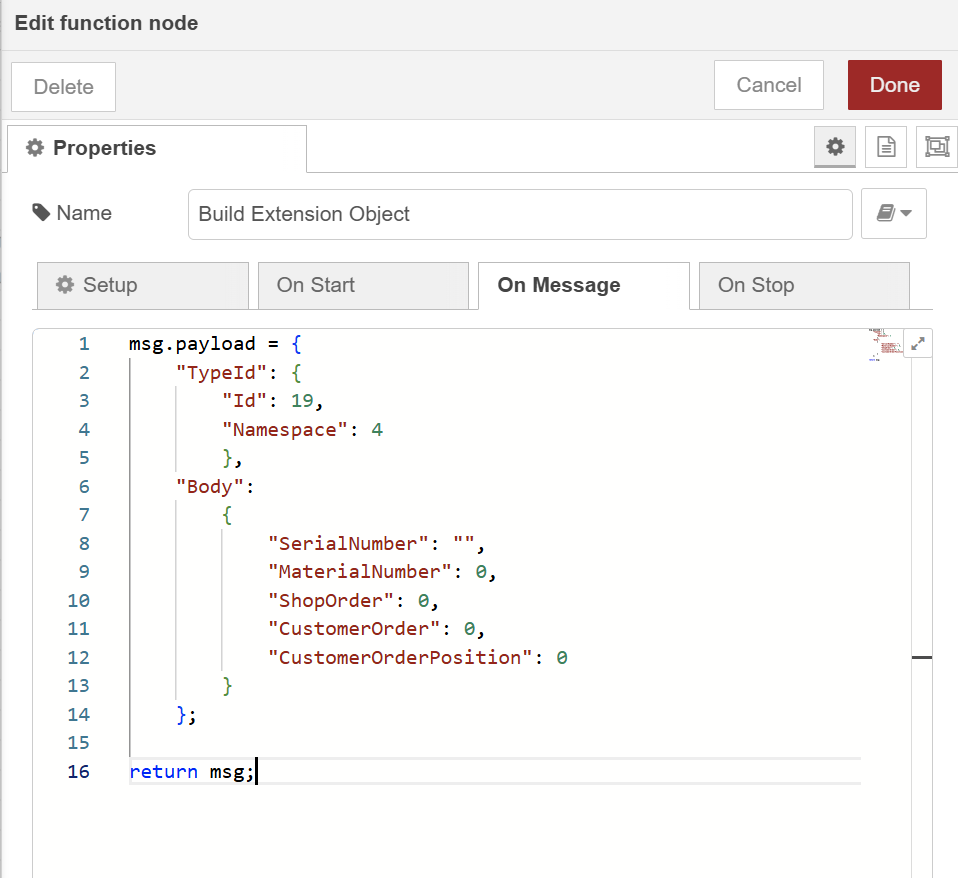Switch to the On Start tab

click(362, 285)
